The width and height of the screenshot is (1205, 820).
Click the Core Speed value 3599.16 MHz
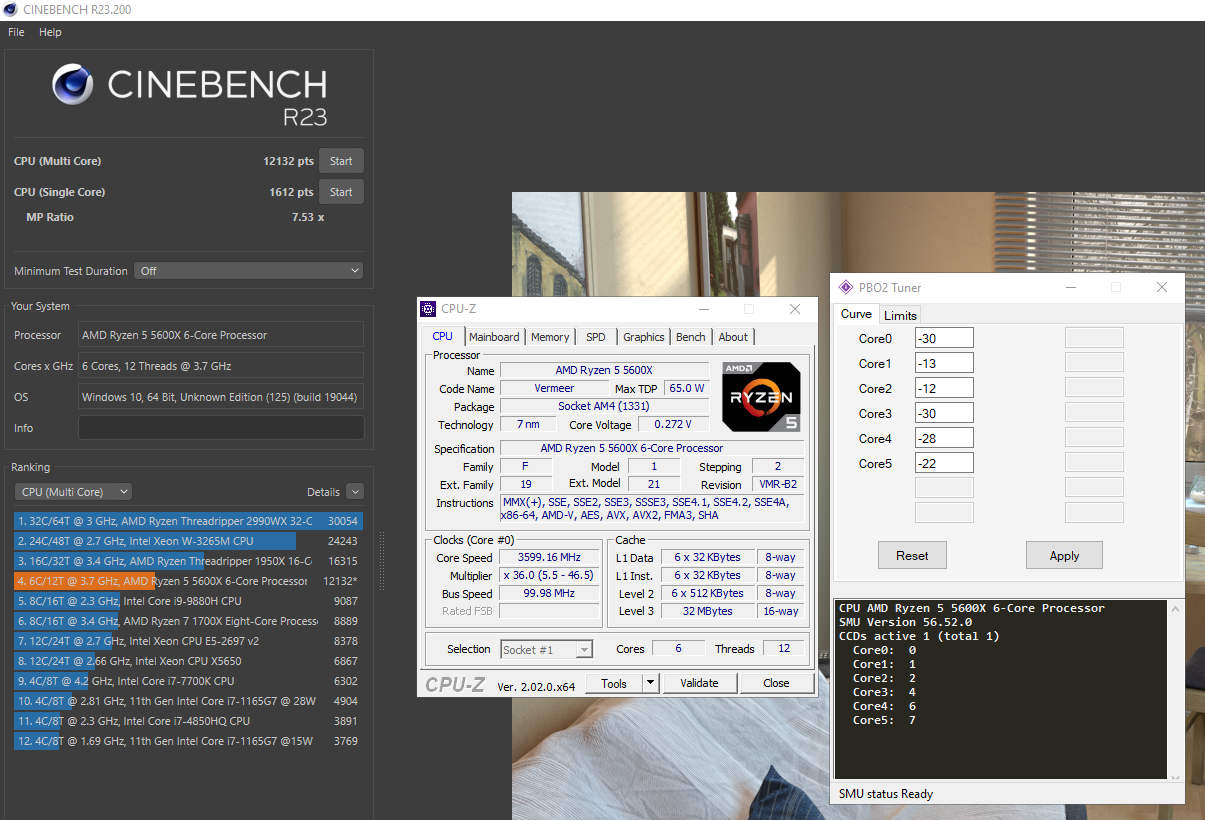(549, 557)
